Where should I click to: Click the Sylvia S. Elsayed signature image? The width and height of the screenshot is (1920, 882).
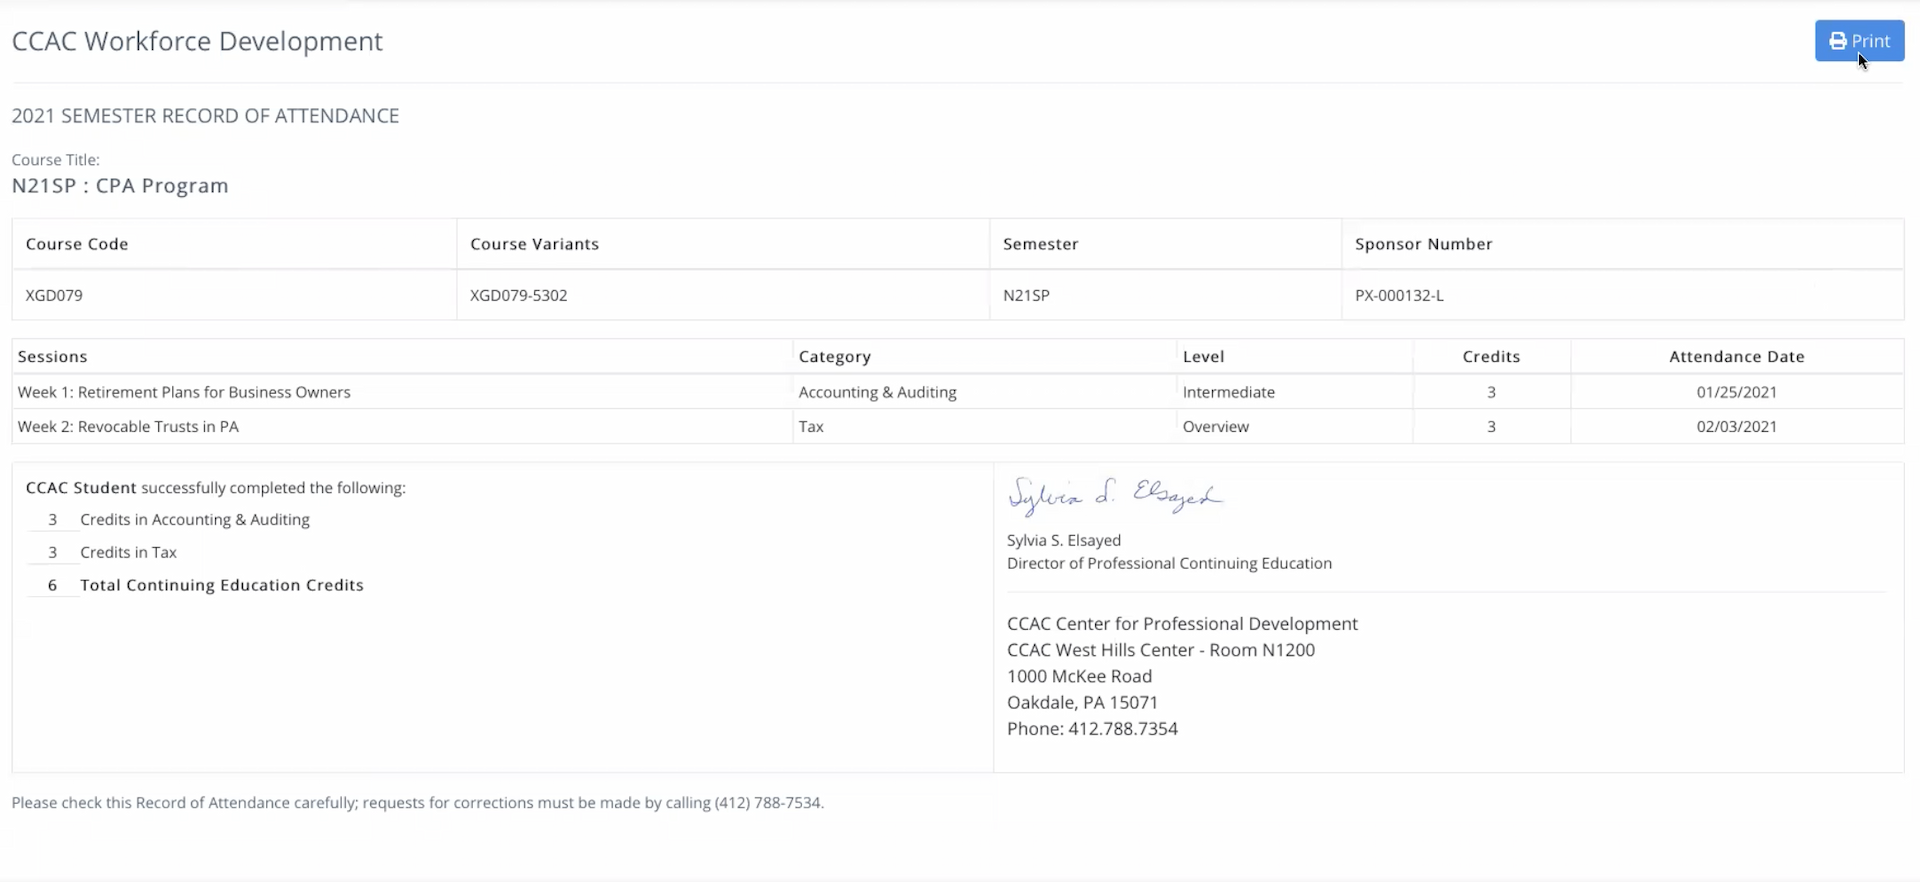tap(1114, 495)
